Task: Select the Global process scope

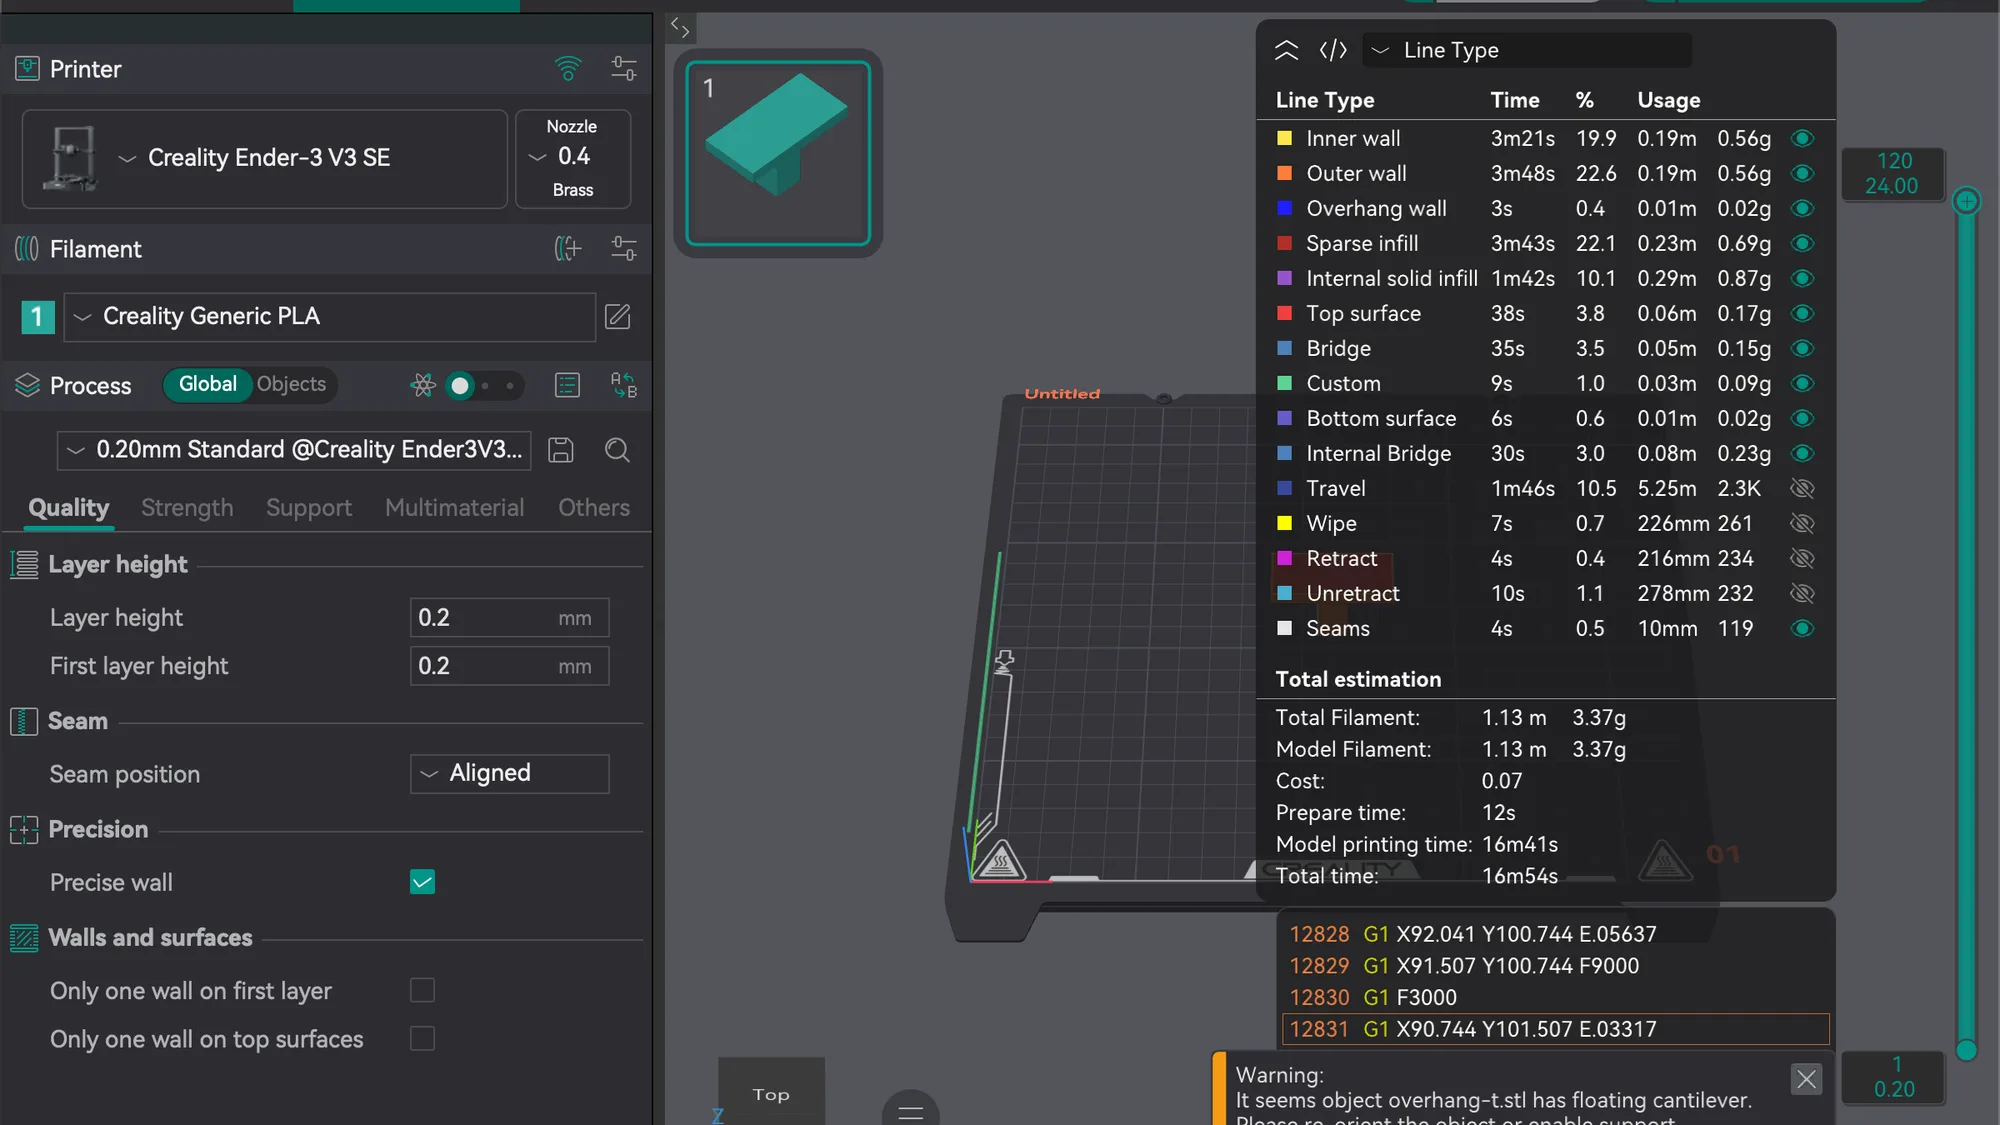Action: (208, 385)
